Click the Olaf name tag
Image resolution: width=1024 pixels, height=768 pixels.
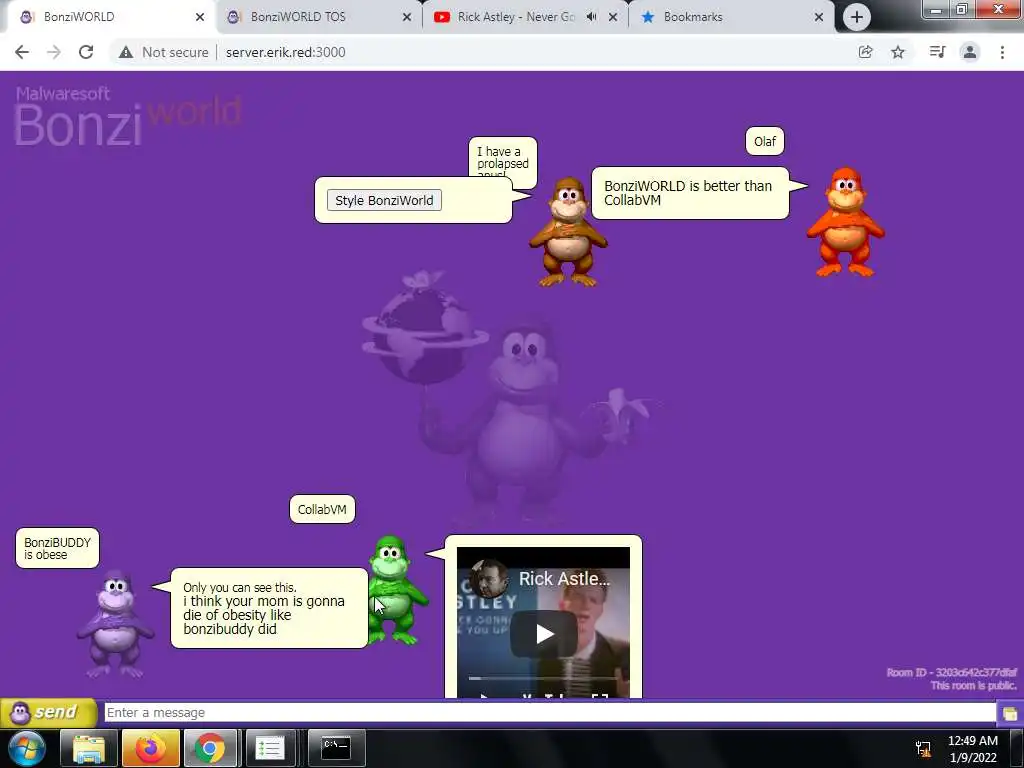point(765,141)
